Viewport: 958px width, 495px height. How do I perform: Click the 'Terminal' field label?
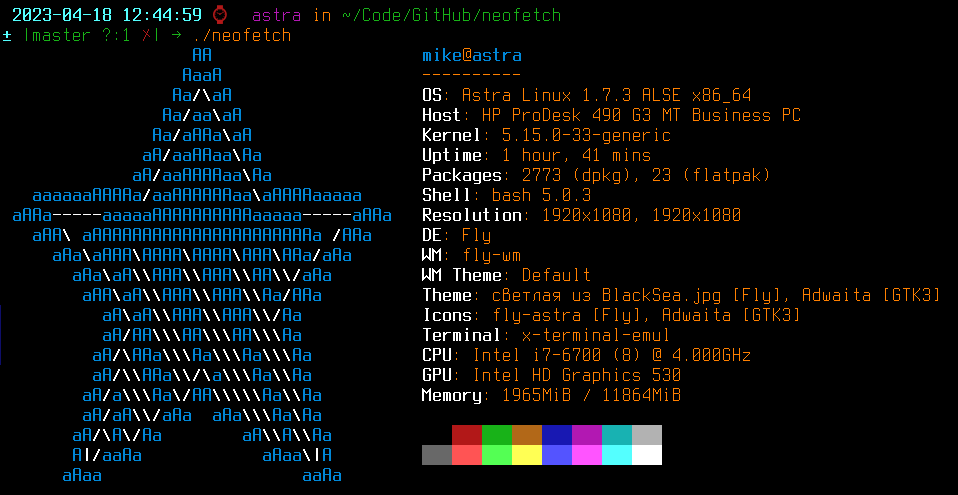(x=462, y=336)
